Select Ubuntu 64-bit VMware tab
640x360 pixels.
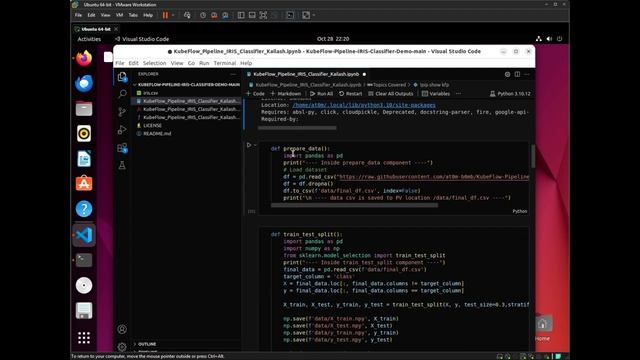coord(96,29)
